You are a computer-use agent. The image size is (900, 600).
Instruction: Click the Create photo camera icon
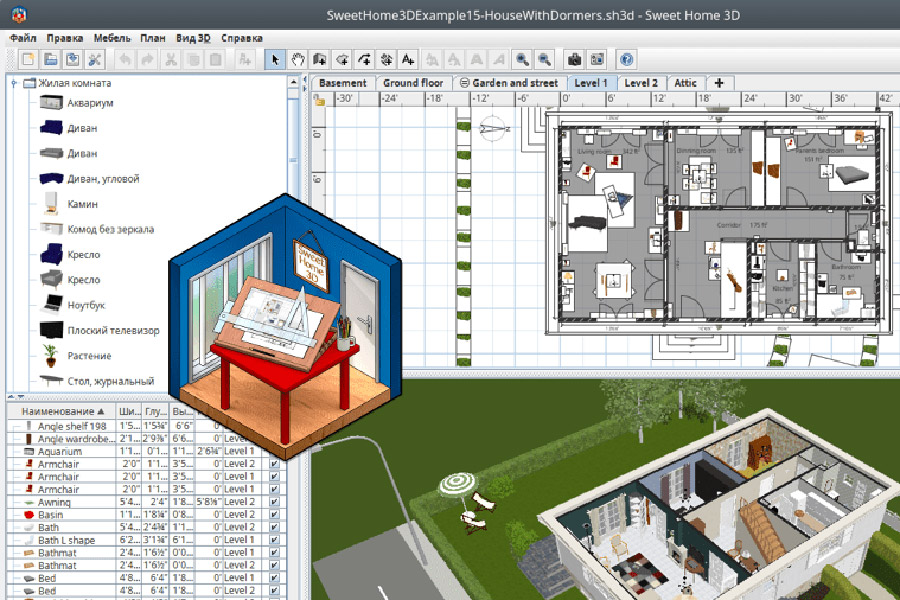click(x=574, y=59)
